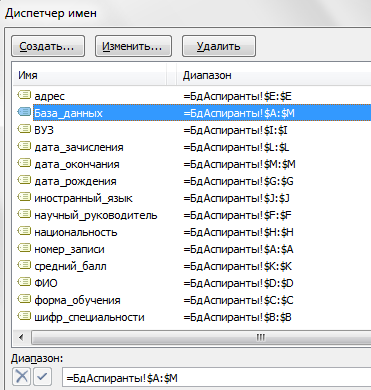
Task: Click range =БдАспиранты!$L:$L in list
Action: (x=236, y=147)
